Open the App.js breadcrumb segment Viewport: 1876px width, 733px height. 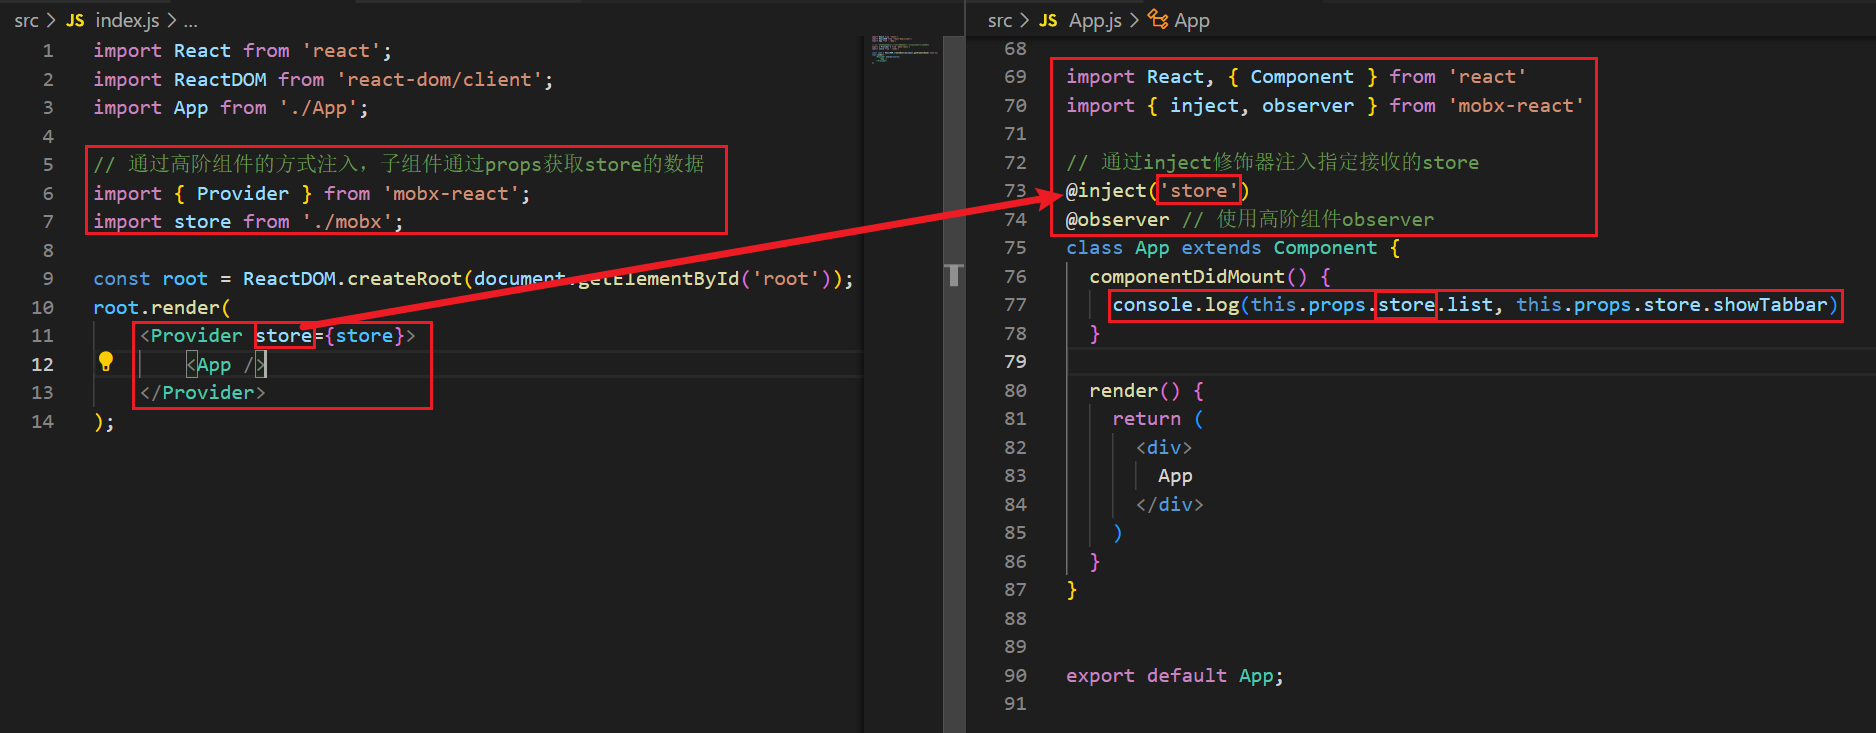click(1095, 20)
